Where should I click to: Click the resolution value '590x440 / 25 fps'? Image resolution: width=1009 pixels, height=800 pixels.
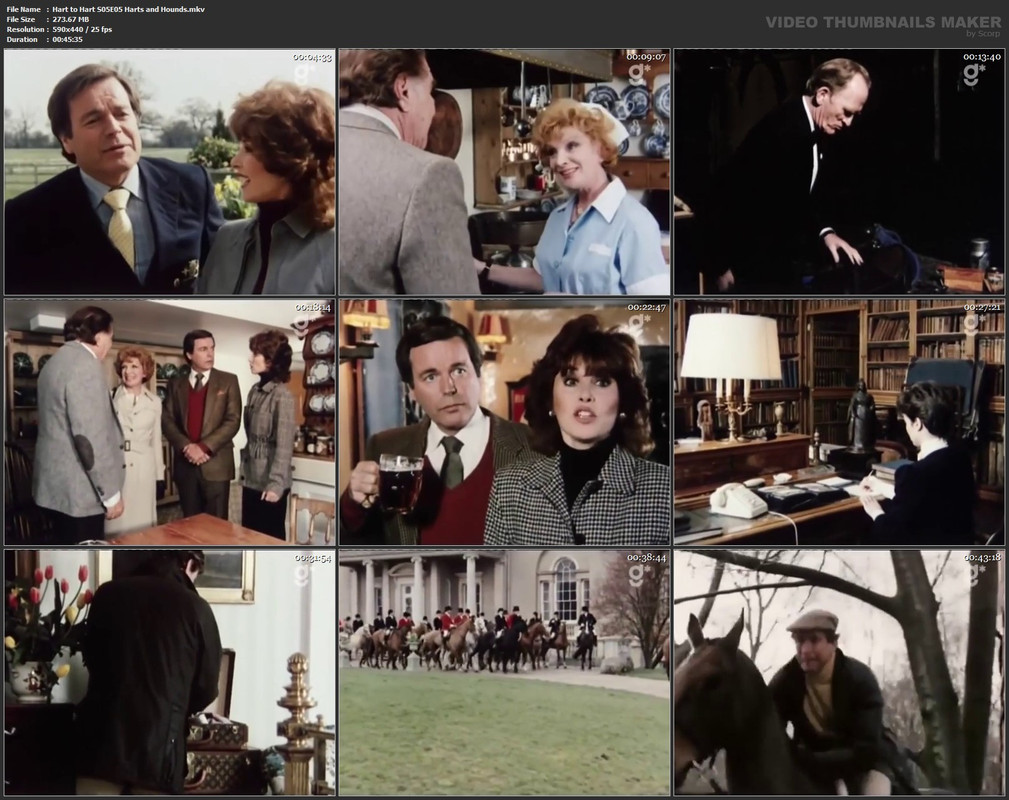pyautogui.click(x=82, y=29)
